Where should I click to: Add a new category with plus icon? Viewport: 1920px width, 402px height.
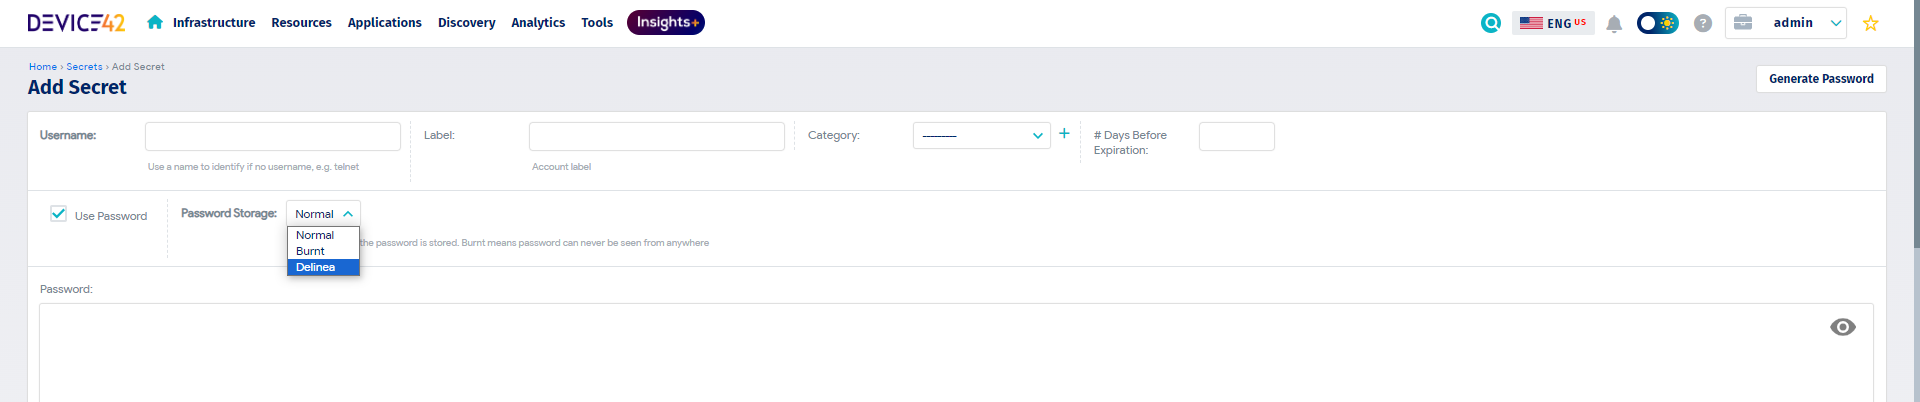[1064, 133]
